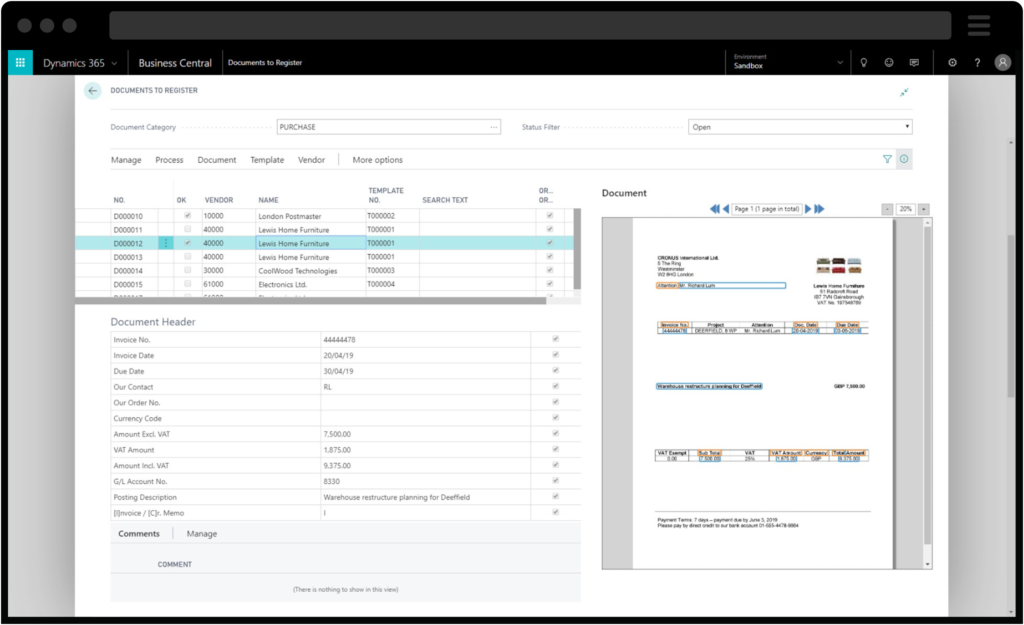Enable the OK checkbox for row D000010

[186, 215]
